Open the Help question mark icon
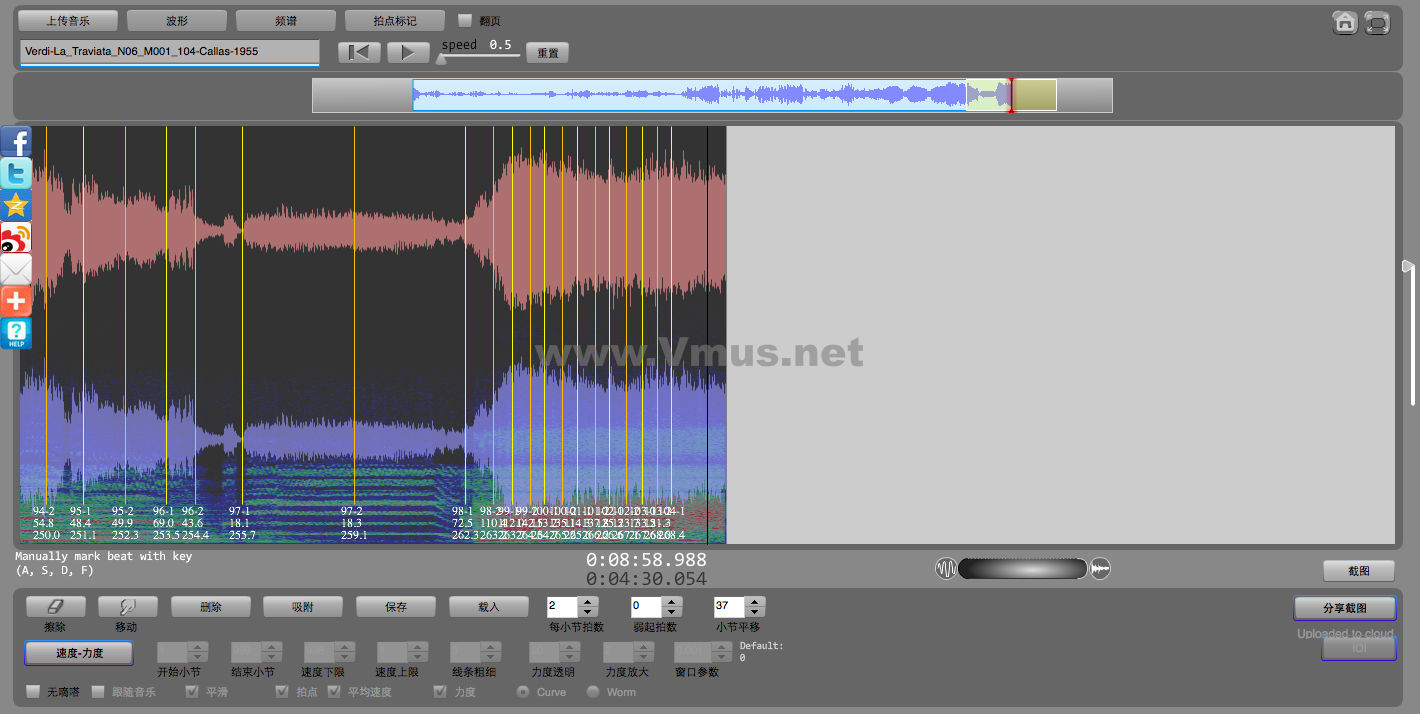1420x714 pixels. click(x=16, y=334)
